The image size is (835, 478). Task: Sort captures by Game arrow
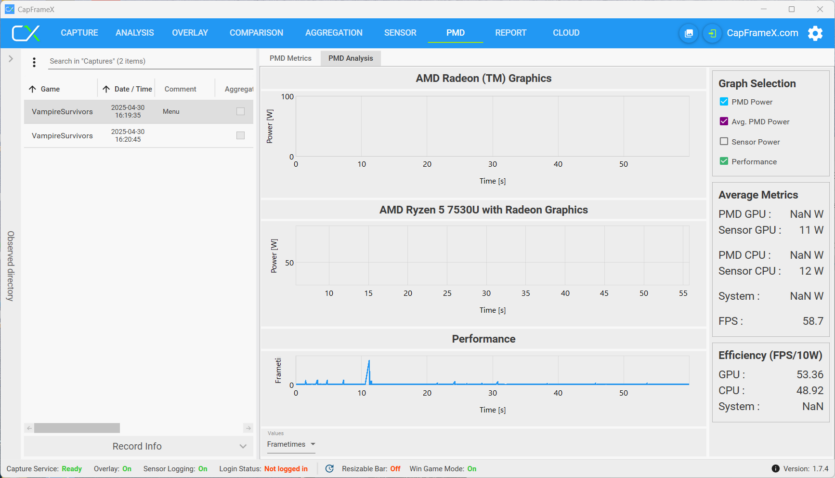(x=32, y=89)
